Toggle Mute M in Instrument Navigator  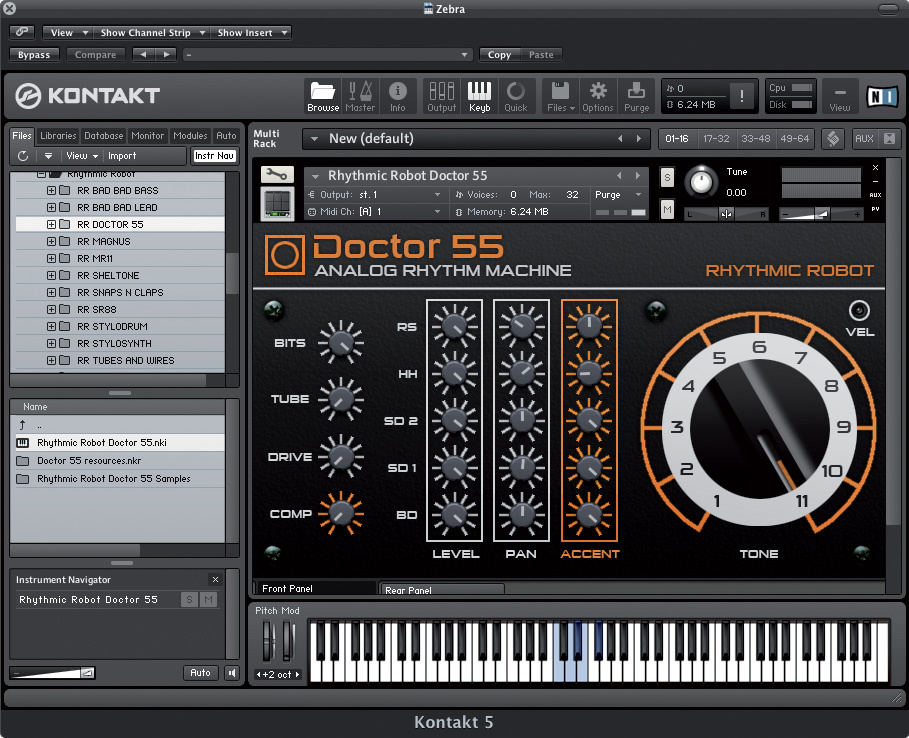tap(208, 599)
